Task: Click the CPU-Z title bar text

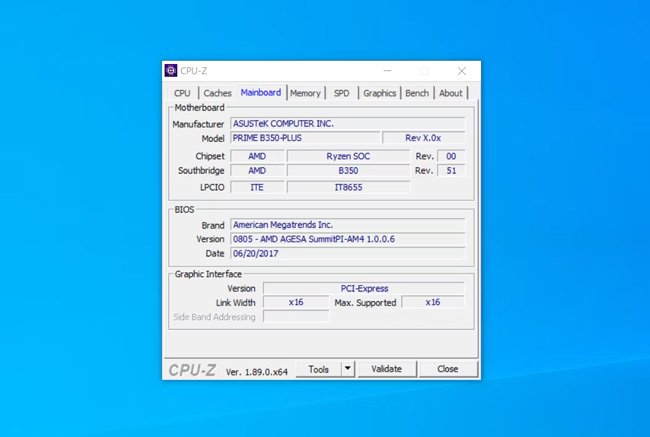Action: pyautogui.click(x=194, y=71)
